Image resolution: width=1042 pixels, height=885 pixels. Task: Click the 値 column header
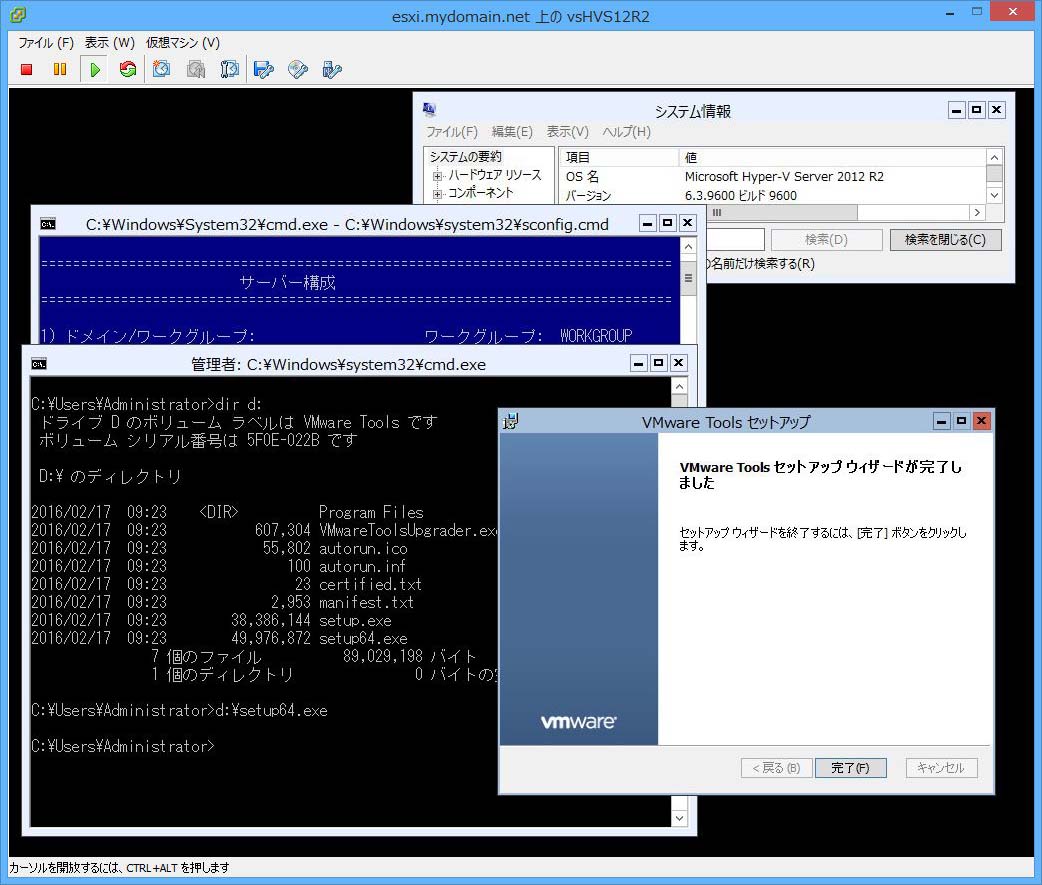pyautogui.click(x=832, y=157)
